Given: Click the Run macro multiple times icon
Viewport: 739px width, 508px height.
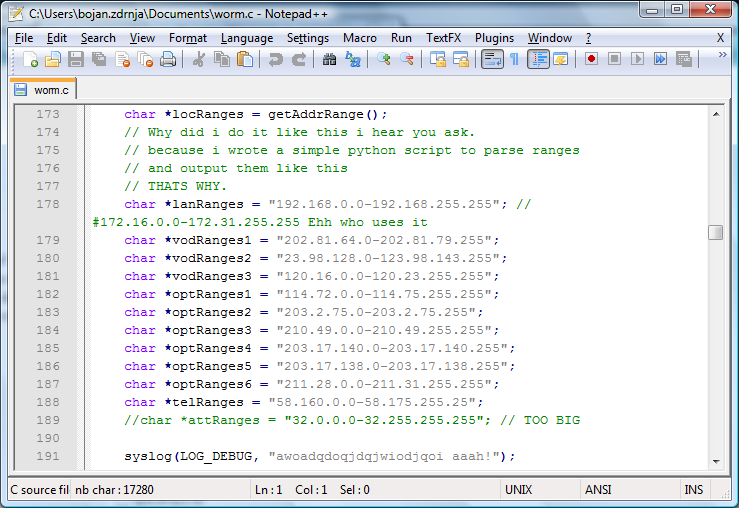Looking at the screenshot, I should pyautogui.click(x=660, y=60).
